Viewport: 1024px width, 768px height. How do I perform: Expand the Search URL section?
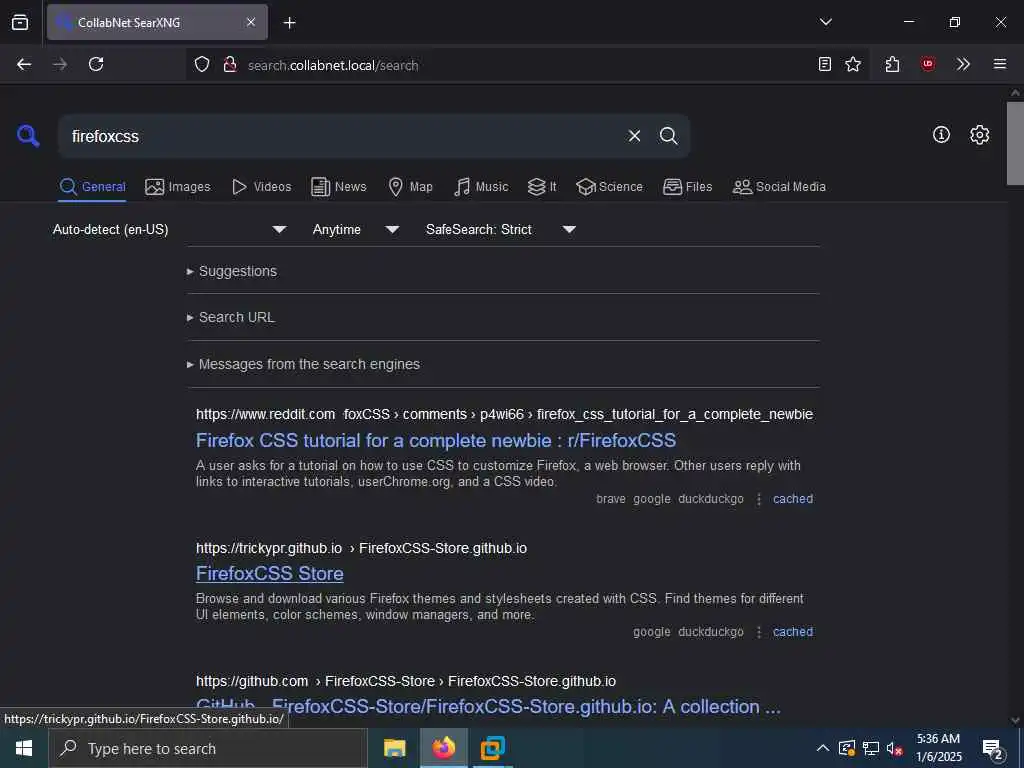pos(231,317)
